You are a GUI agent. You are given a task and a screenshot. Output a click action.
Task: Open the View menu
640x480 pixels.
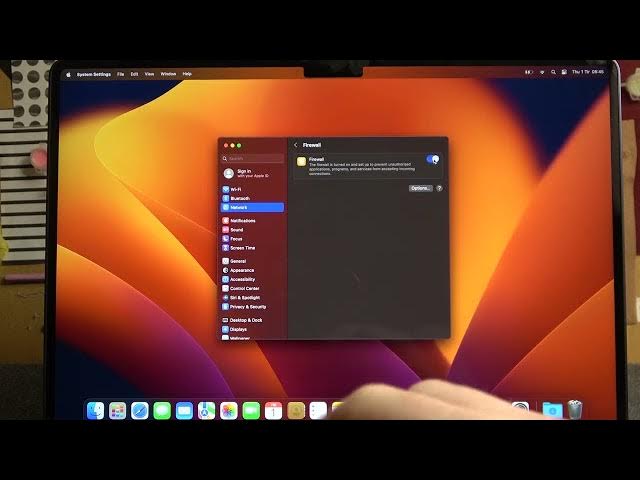[149, 74]
